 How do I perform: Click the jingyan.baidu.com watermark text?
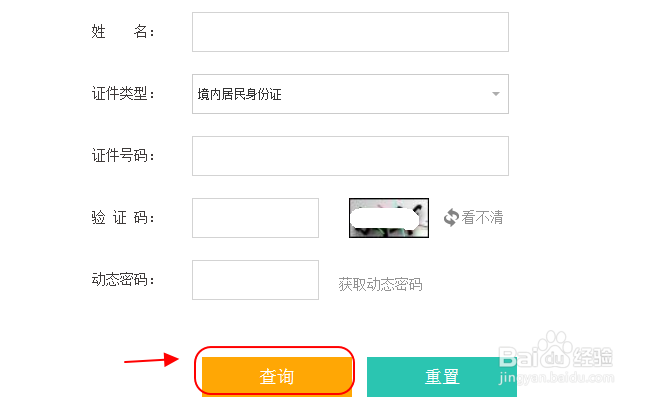click(x=556, y=378)
